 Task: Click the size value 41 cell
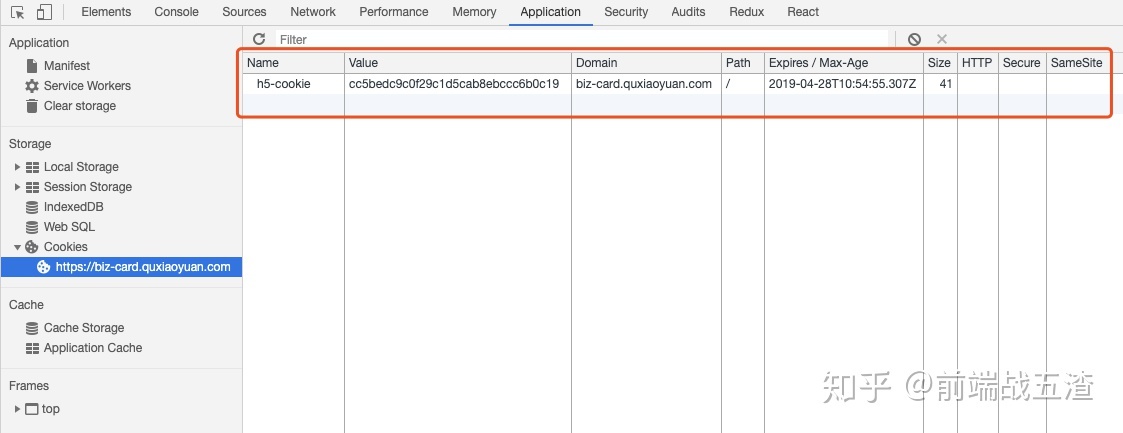[x=940, y=84]
